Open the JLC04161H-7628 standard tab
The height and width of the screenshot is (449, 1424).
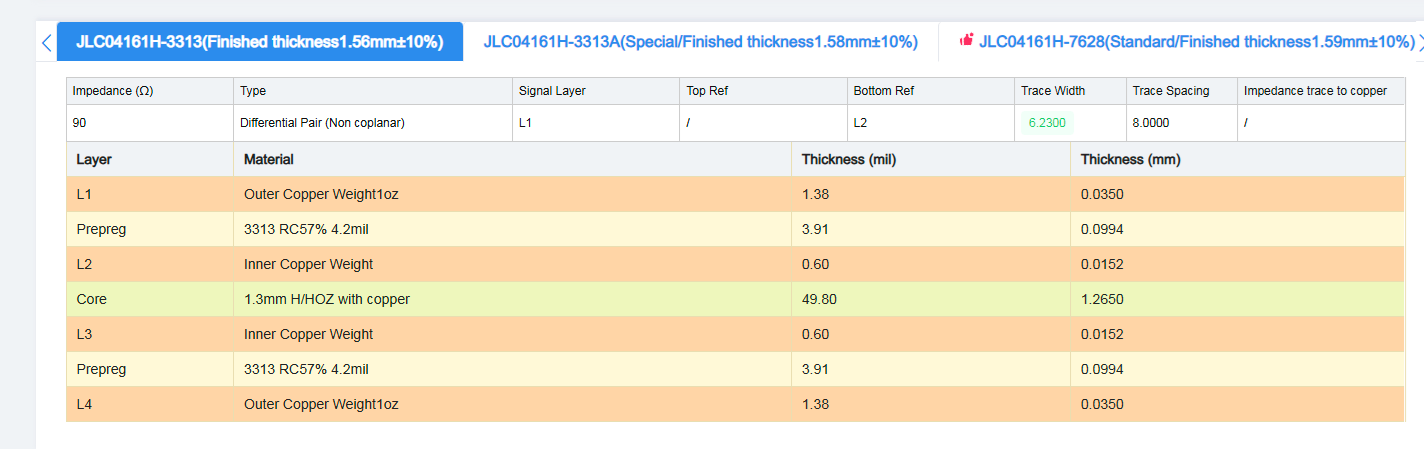pos(1196,41)
